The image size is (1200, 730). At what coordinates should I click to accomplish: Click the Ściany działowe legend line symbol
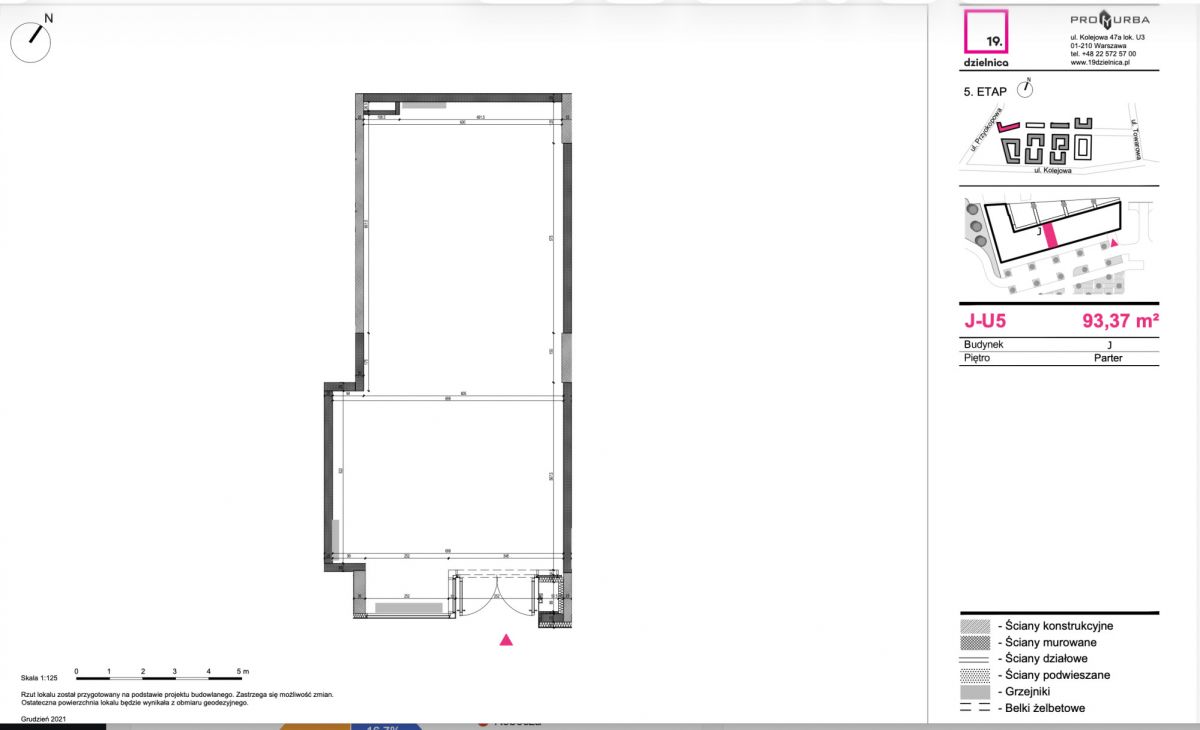pos(975,659)
